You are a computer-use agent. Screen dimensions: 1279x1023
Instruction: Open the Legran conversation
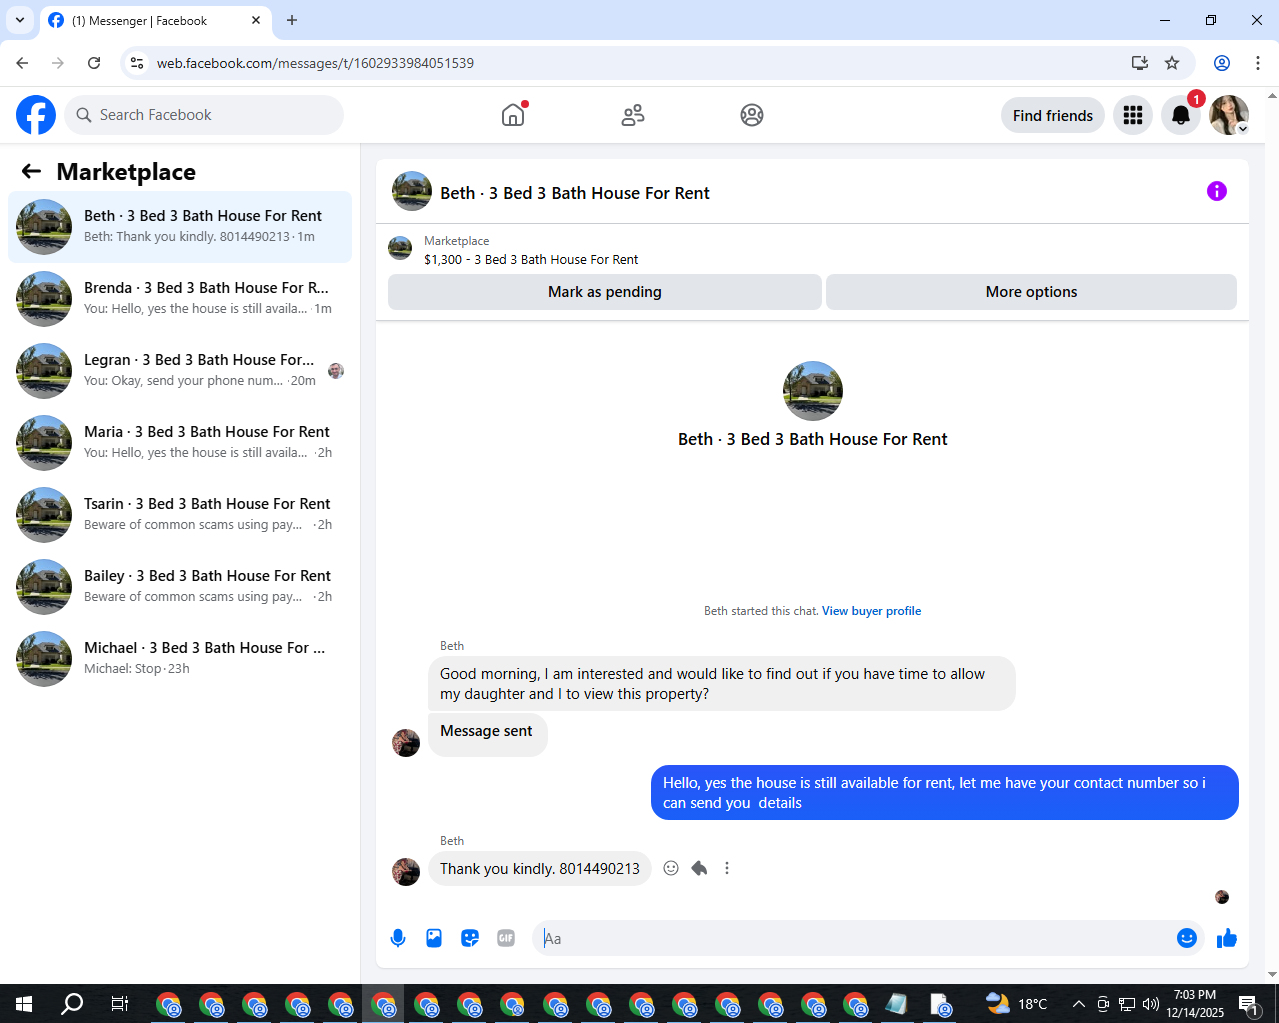[180, 371]
